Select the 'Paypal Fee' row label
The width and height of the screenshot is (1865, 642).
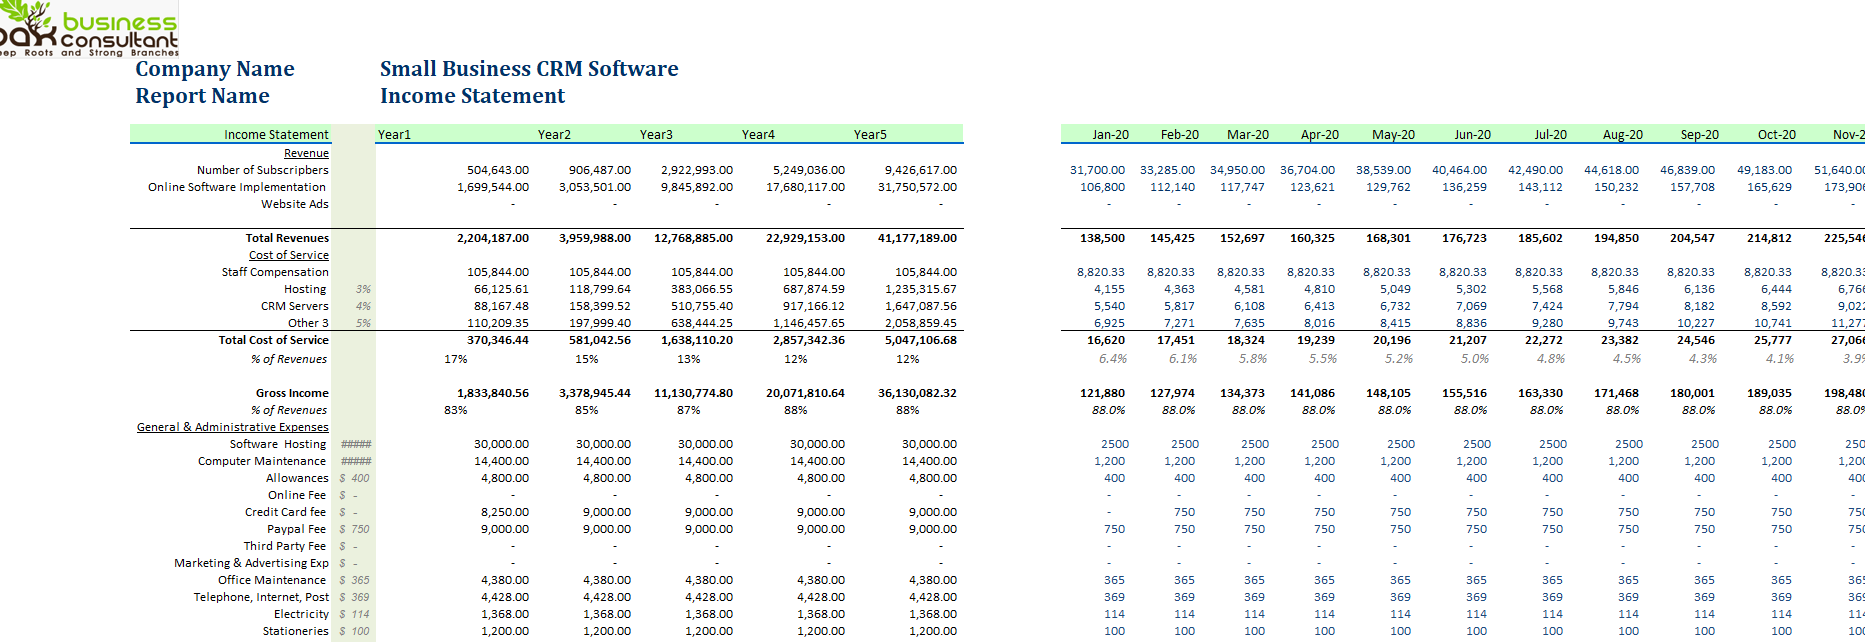coord(297,529)
